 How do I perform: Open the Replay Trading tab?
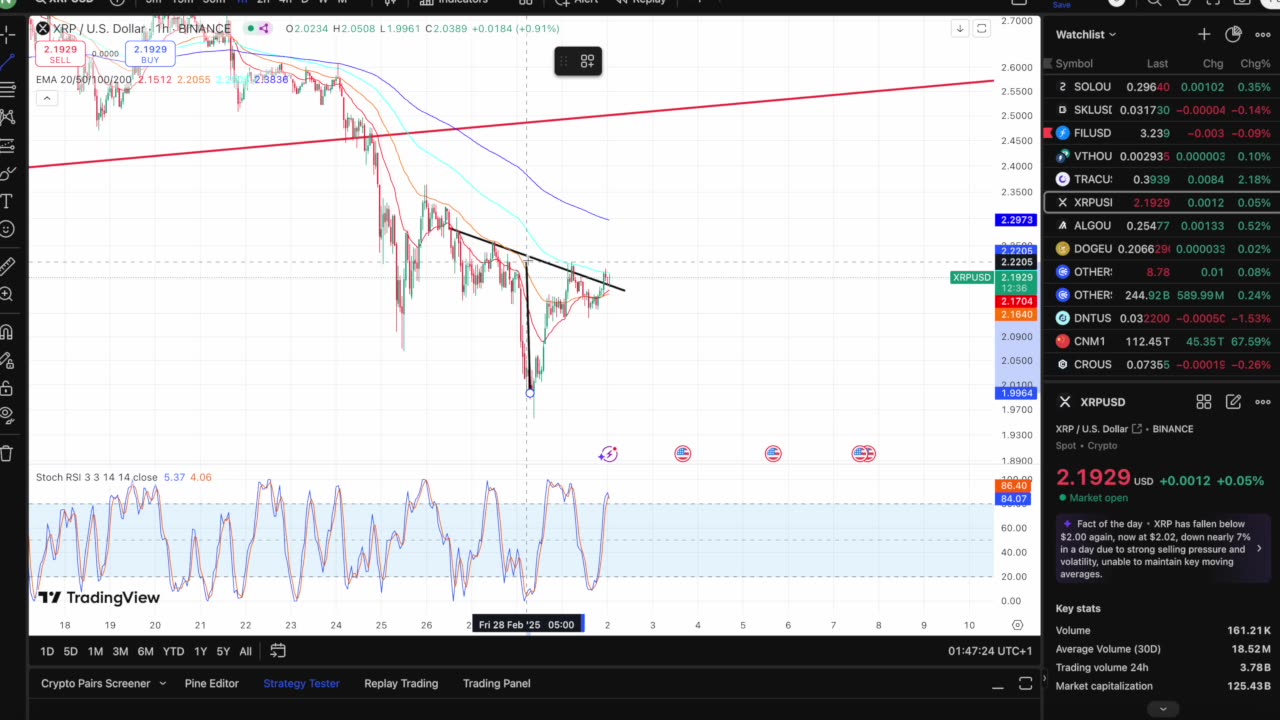point(401,684)
